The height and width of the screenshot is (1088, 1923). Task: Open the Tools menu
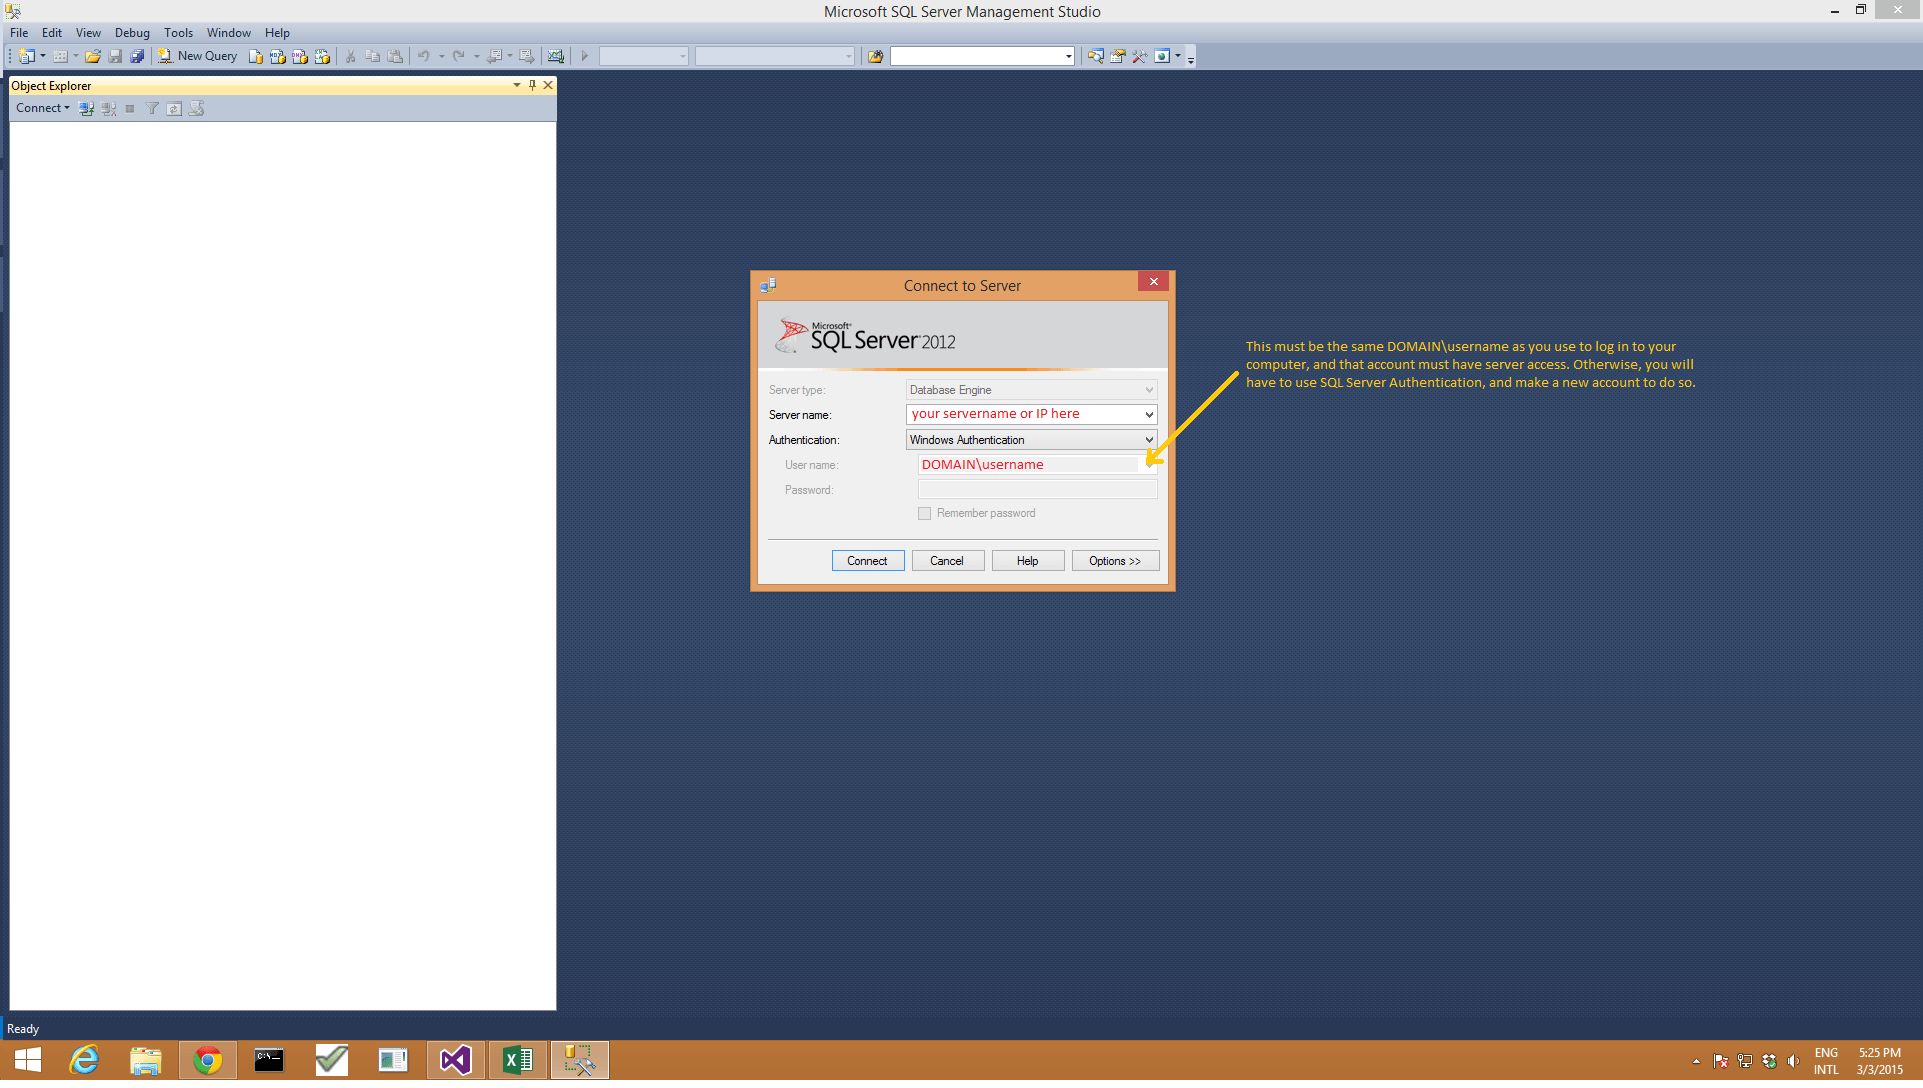pos(179,33)
